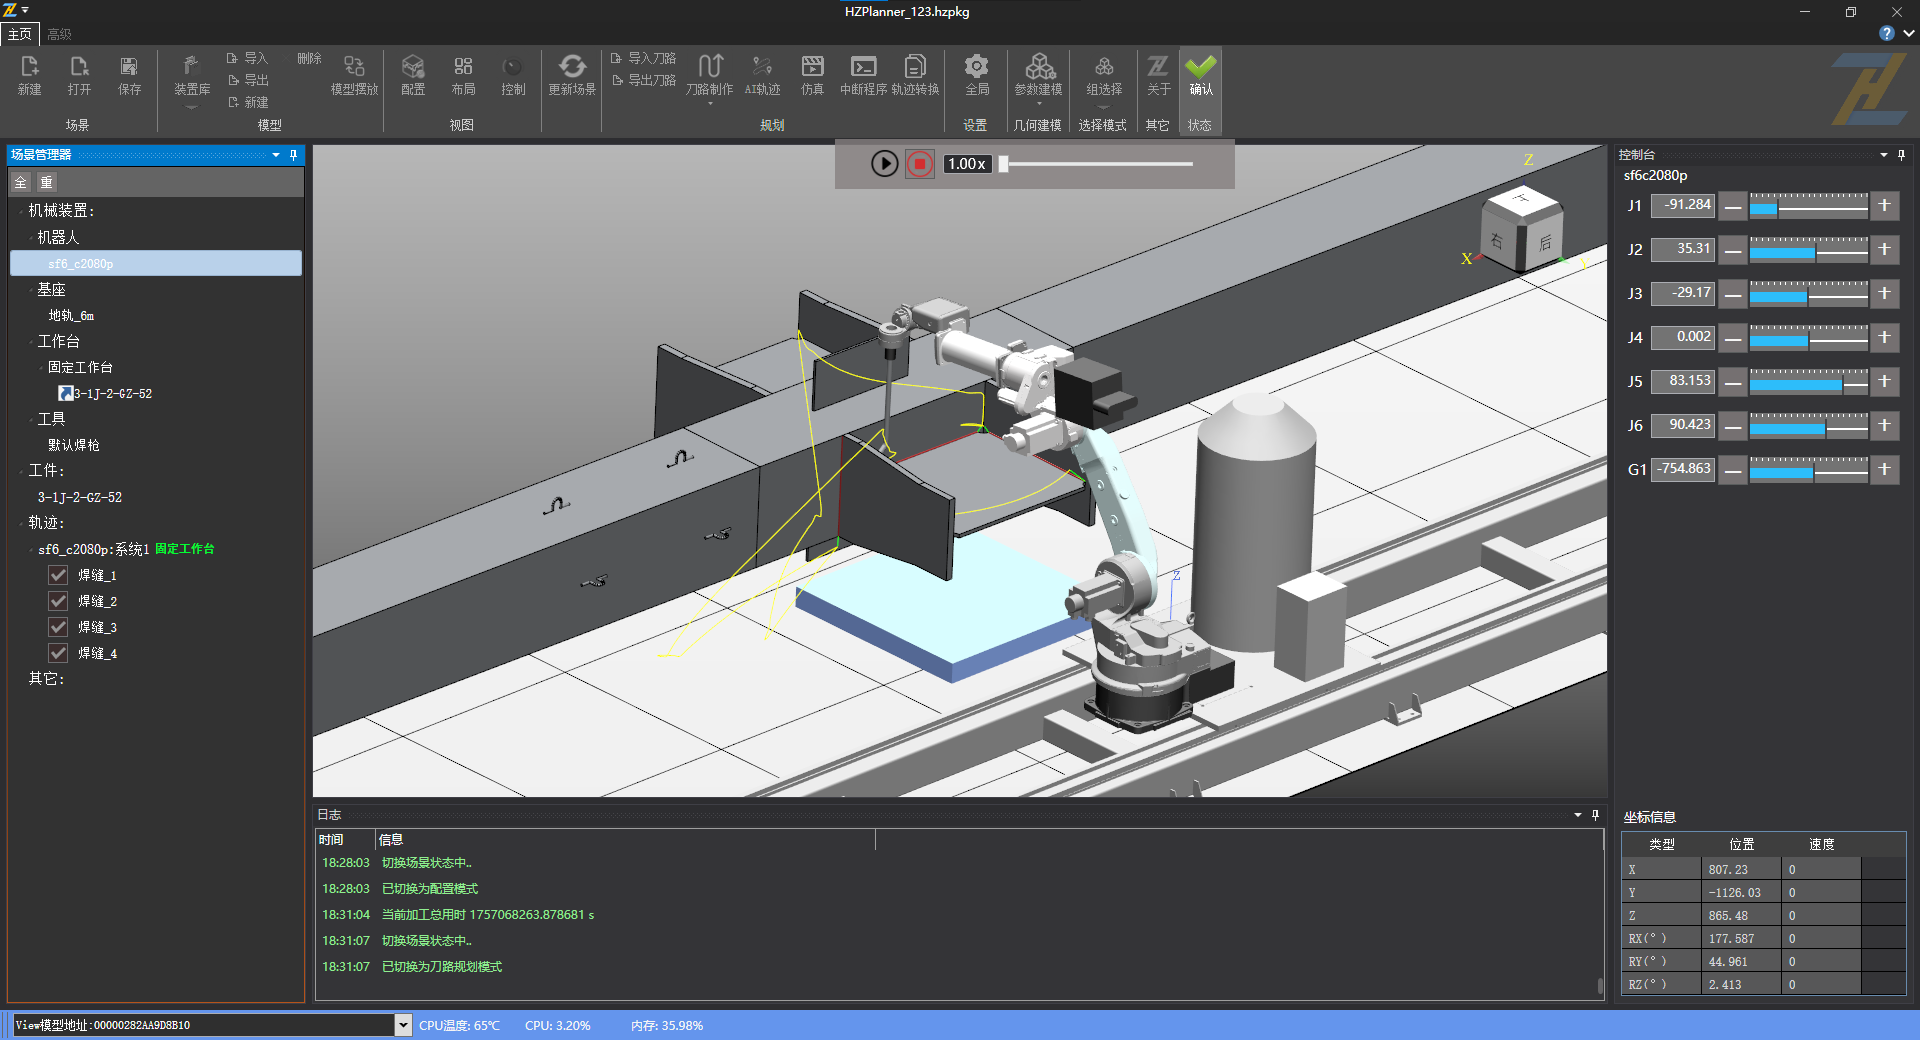1920x1040 pixels.
Task: Click the 导出 model export button
Action: 247,80
